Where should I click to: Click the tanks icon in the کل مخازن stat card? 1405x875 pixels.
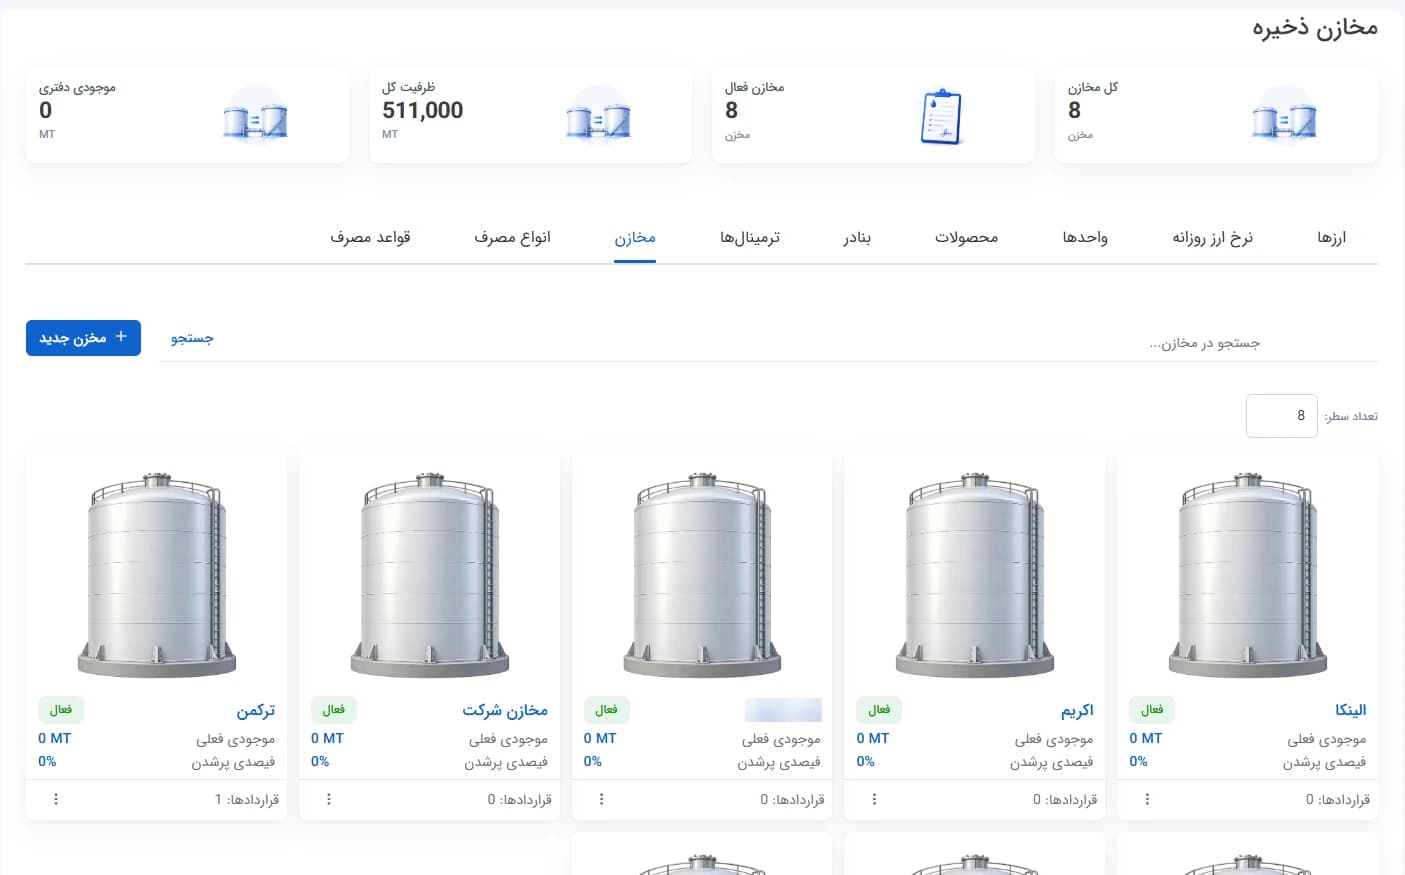pyautogui.click(x=1284, y=114)
